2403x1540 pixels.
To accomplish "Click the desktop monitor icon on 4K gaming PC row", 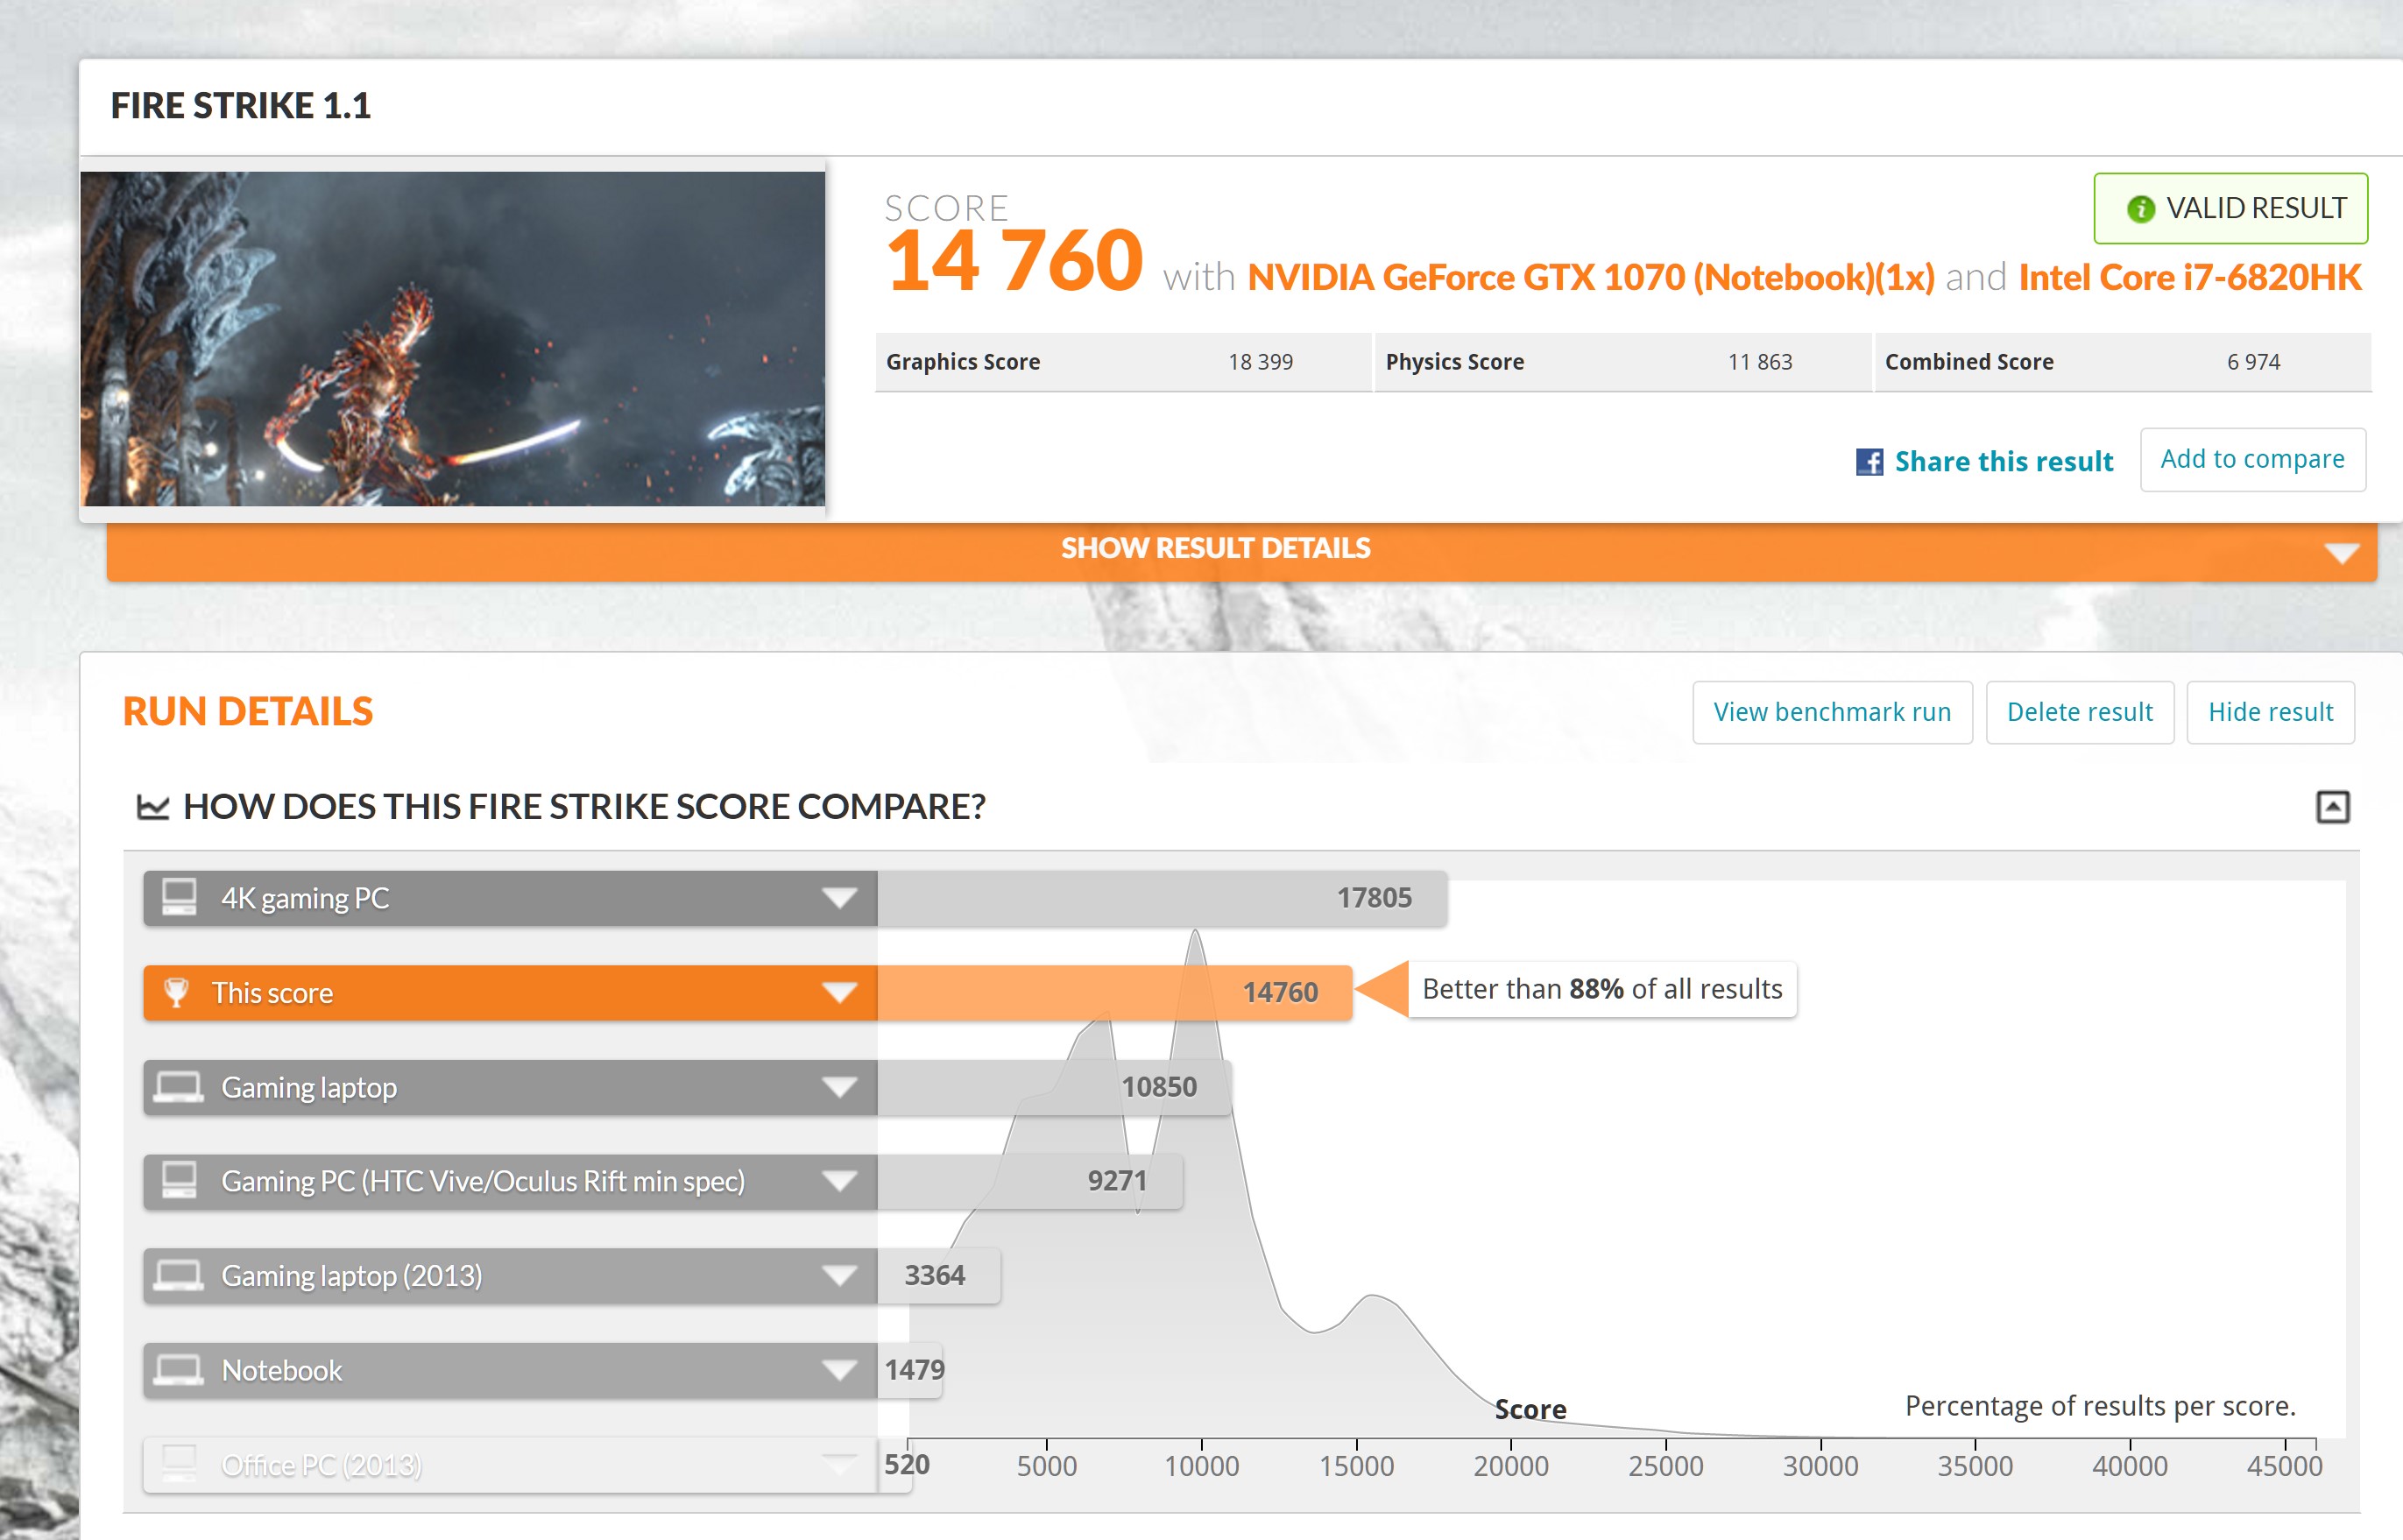I will click(x=179, y=897).
